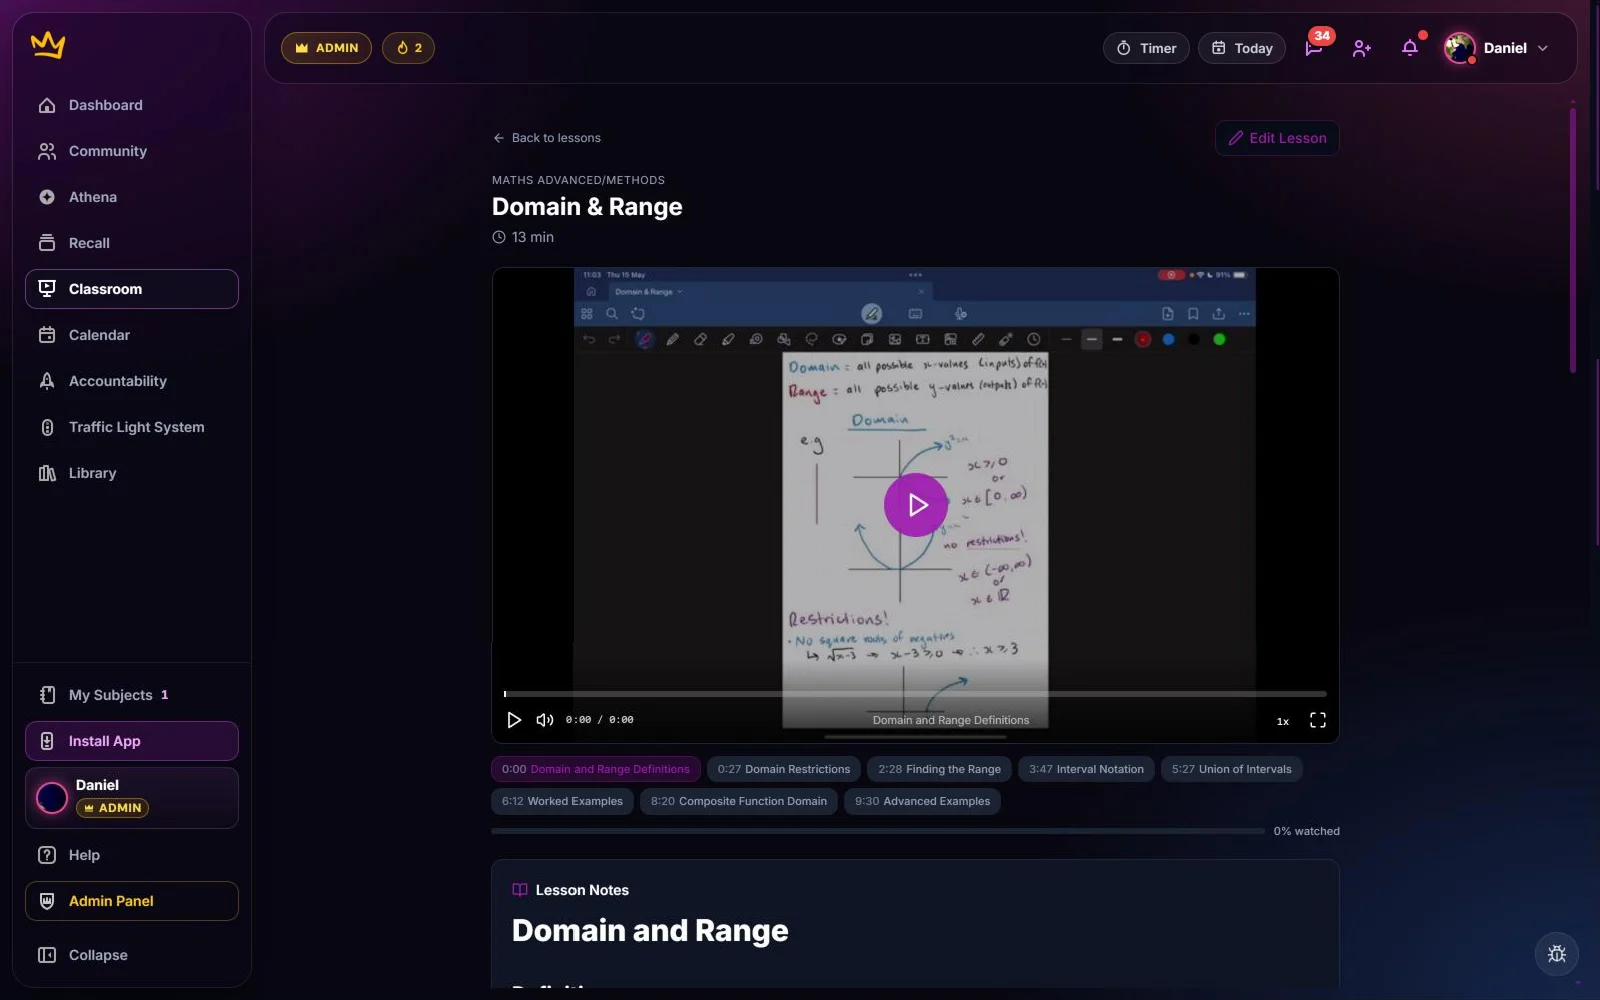This screenshot has width=1600, height=1000.
Task: Open the Traffic Light System
Action: click(132, 427)
